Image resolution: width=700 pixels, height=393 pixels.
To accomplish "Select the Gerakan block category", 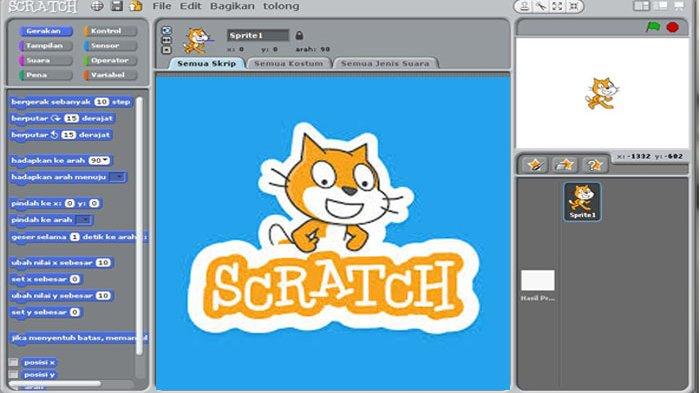I will coord(46,31).
